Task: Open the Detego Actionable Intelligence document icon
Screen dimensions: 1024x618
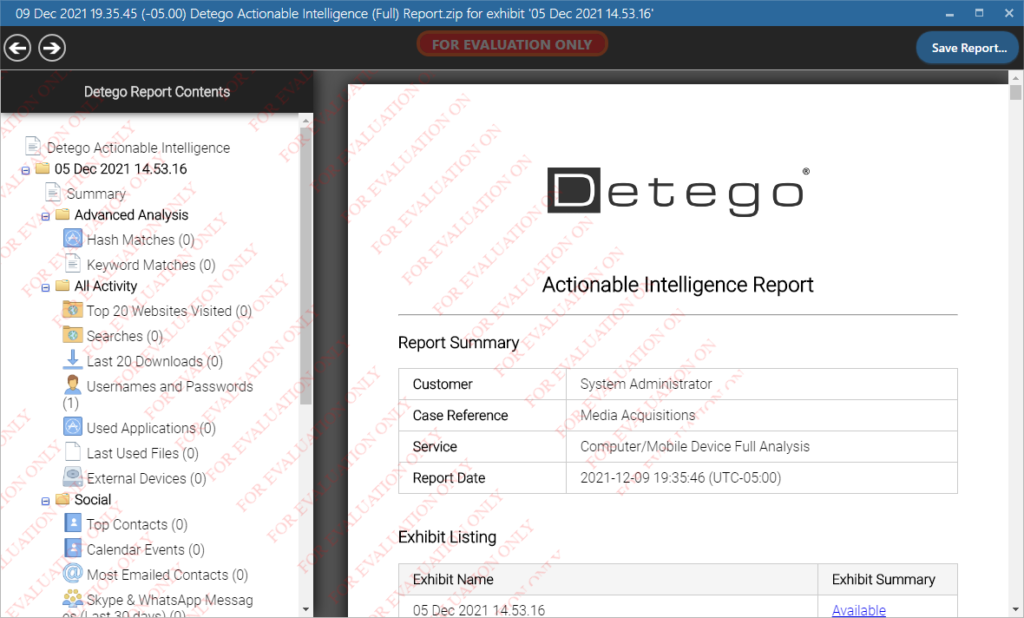Action: (33, 146)
